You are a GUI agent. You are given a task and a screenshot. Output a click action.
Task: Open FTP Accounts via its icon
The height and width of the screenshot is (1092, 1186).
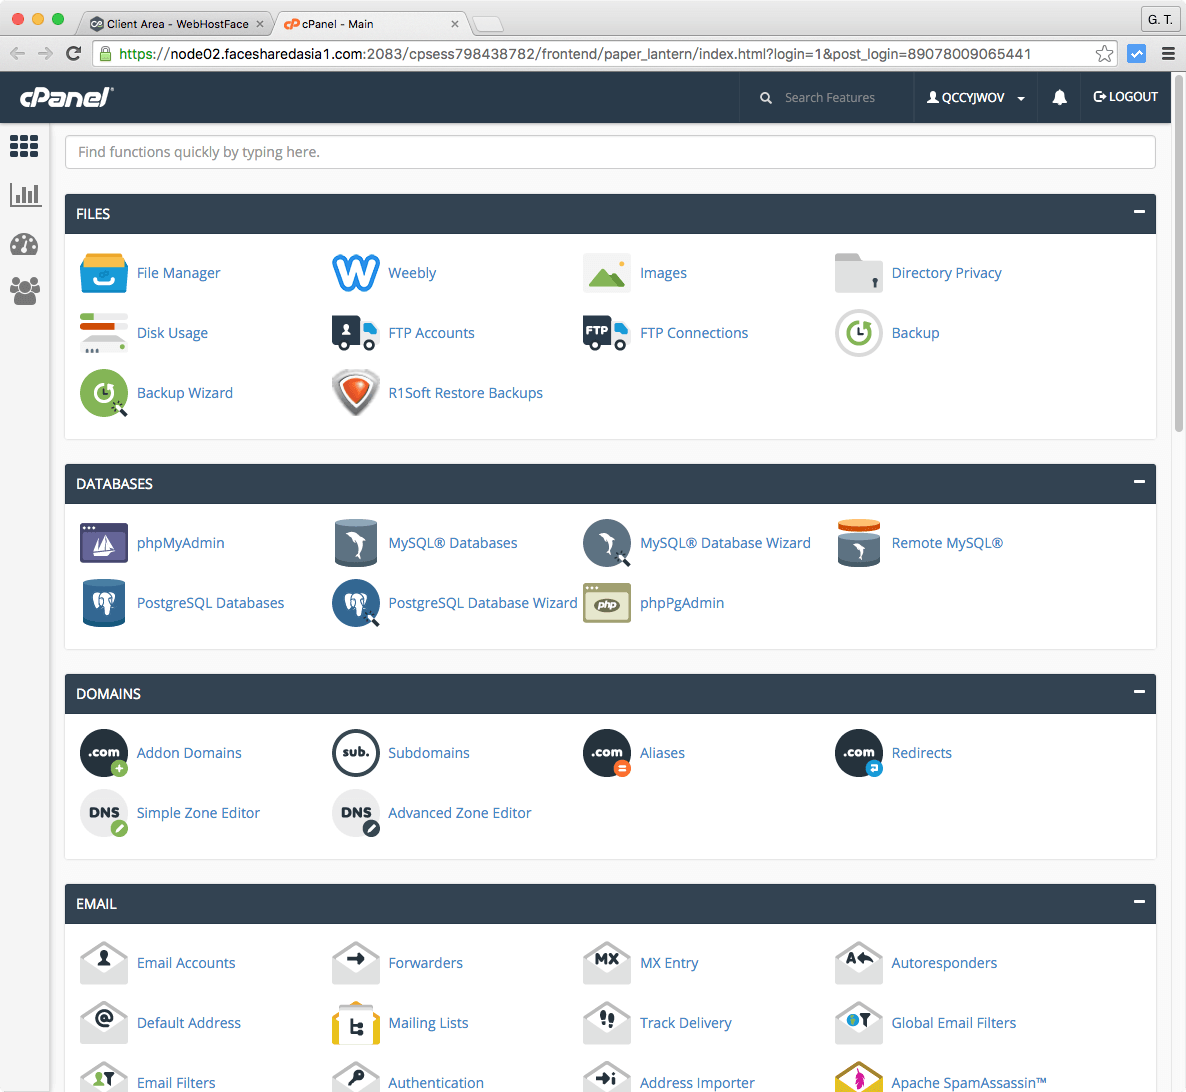coord(355,332)
